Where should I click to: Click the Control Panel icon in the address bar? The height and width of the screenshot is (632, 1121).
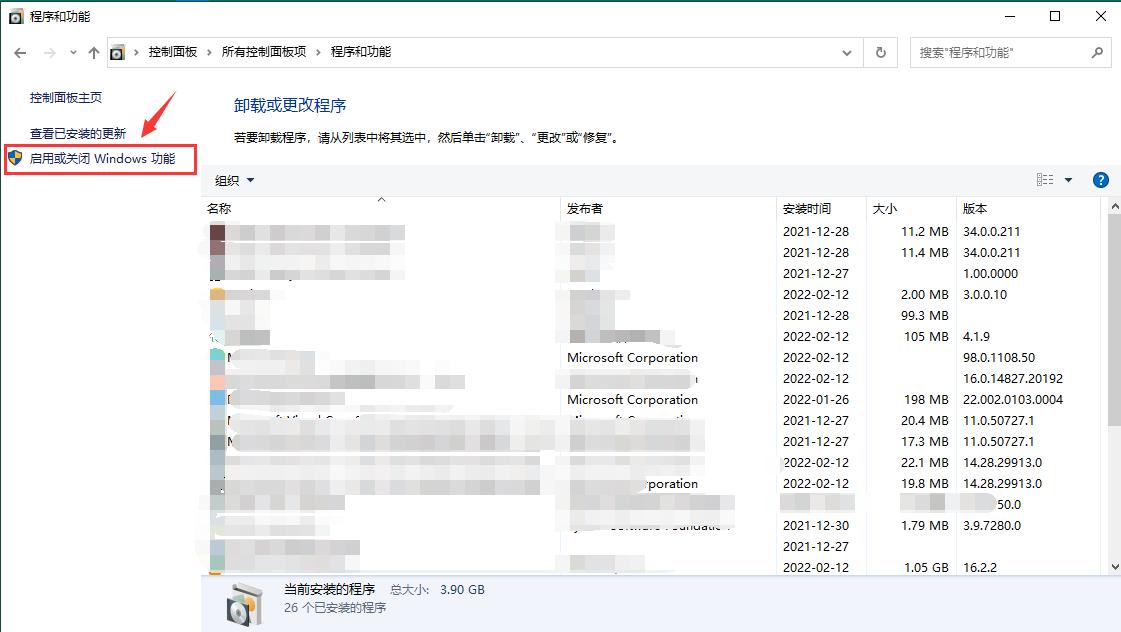pos(117,52)
